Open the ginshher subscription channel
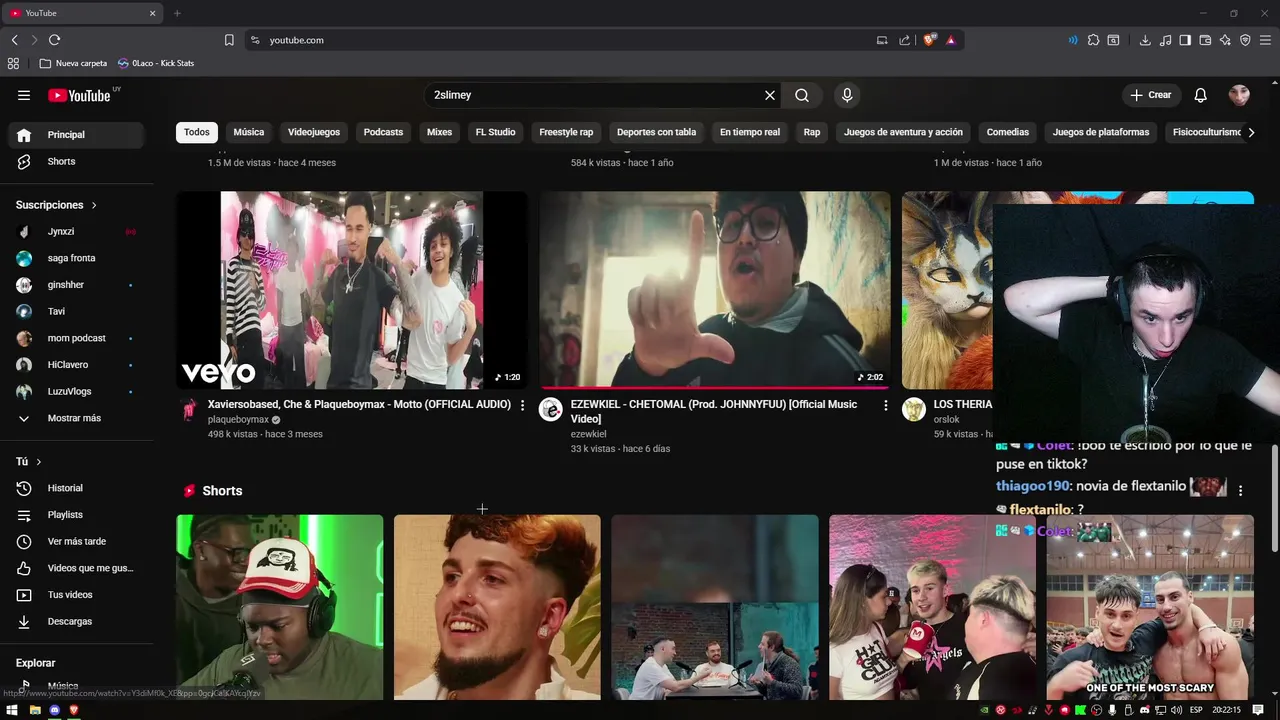This screenshot has height=720, width=1280. (76, 285)
